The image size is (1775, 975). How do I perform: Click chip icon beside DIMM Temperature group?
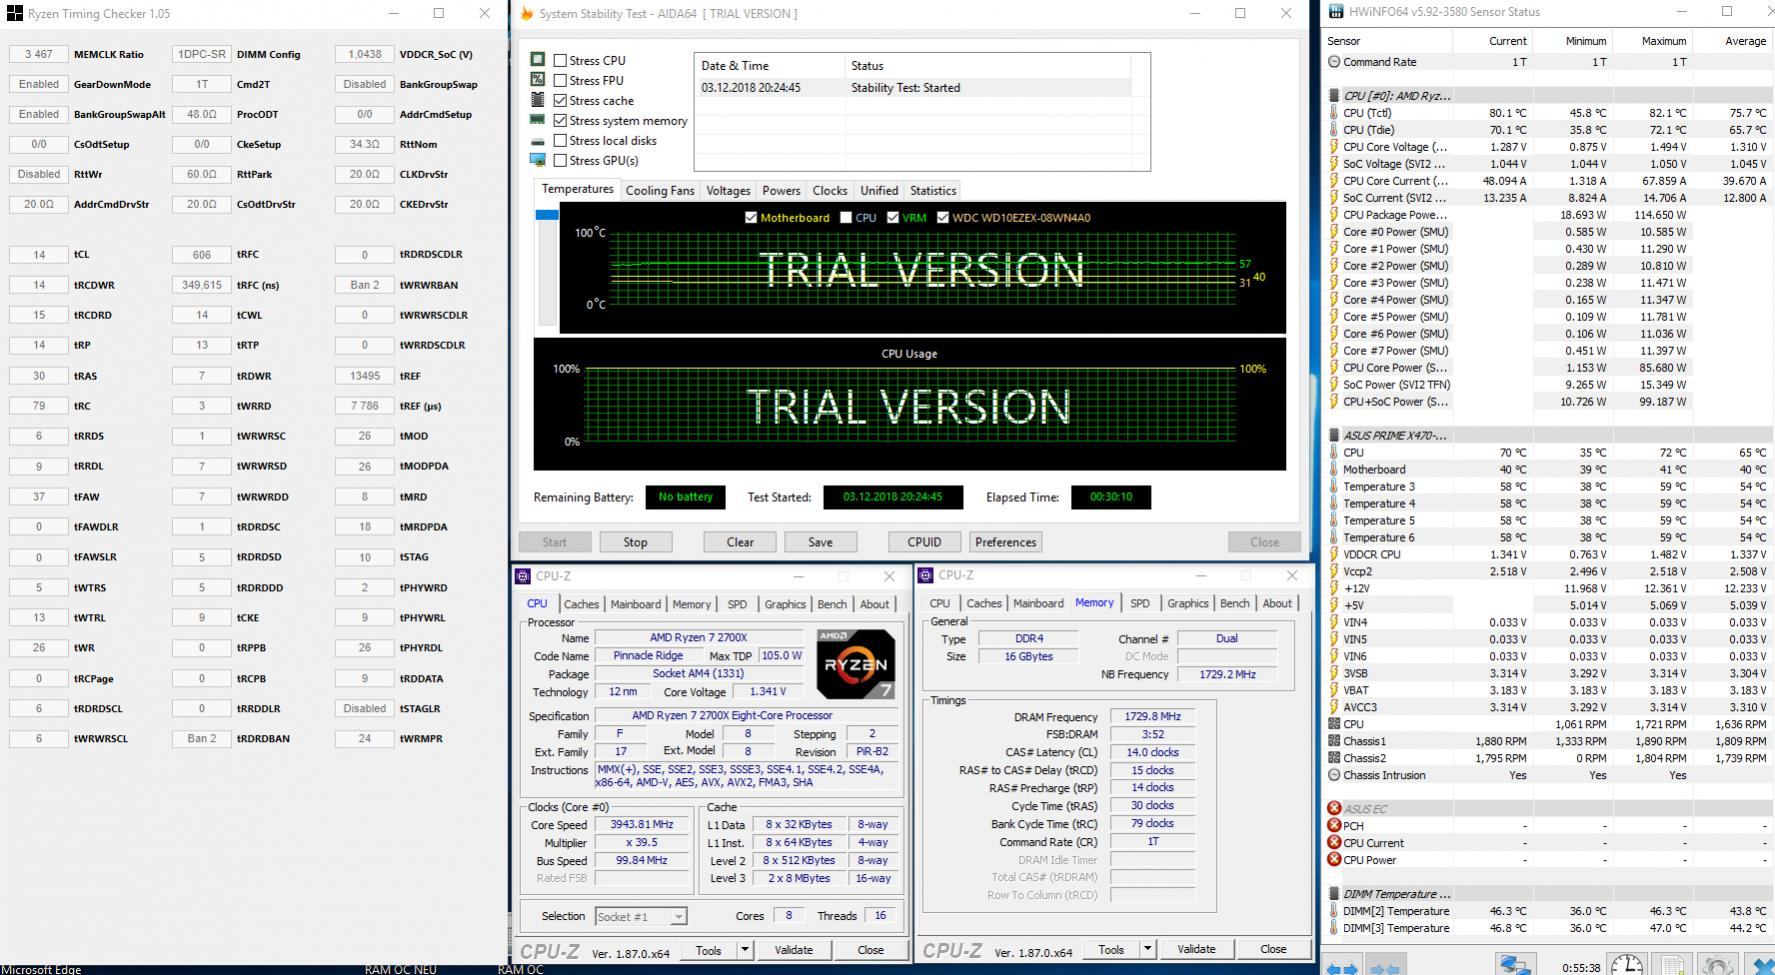point(1333,894)
